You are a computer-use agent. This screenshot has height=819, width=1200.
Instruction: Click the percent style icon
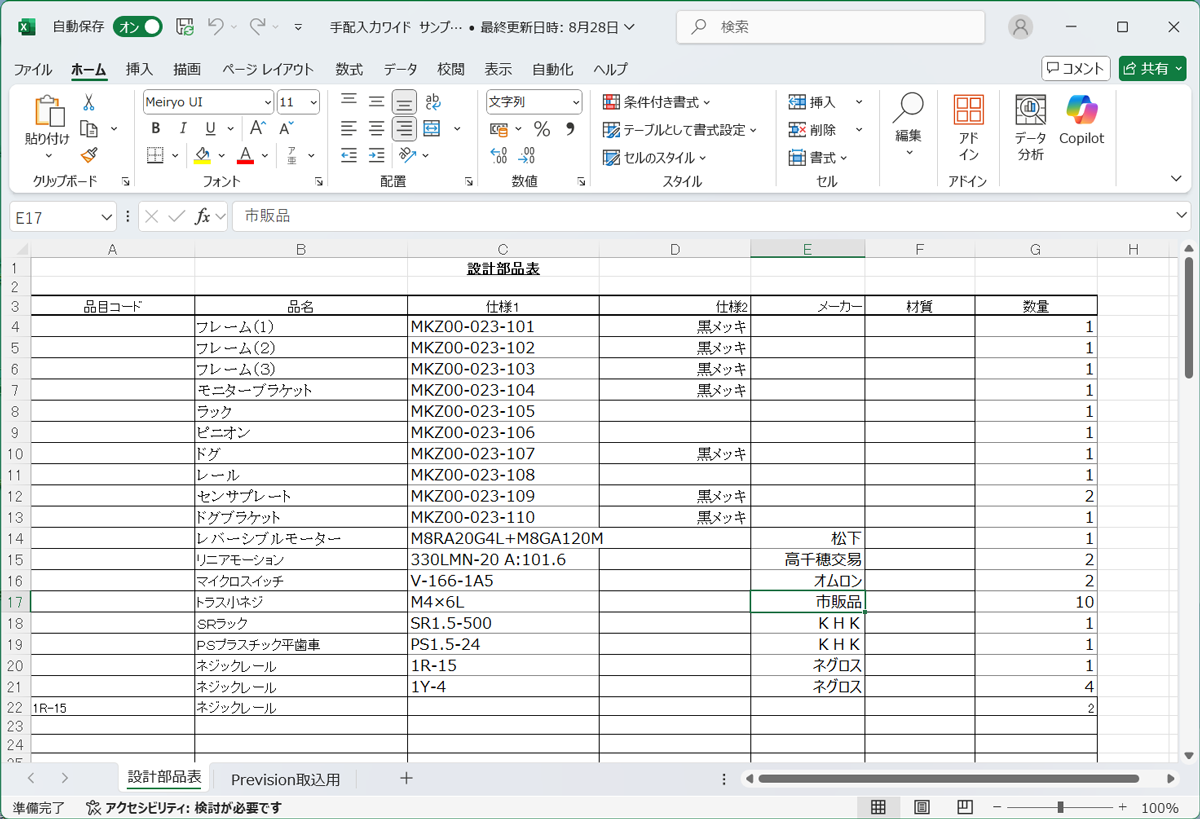pos(542,129)
